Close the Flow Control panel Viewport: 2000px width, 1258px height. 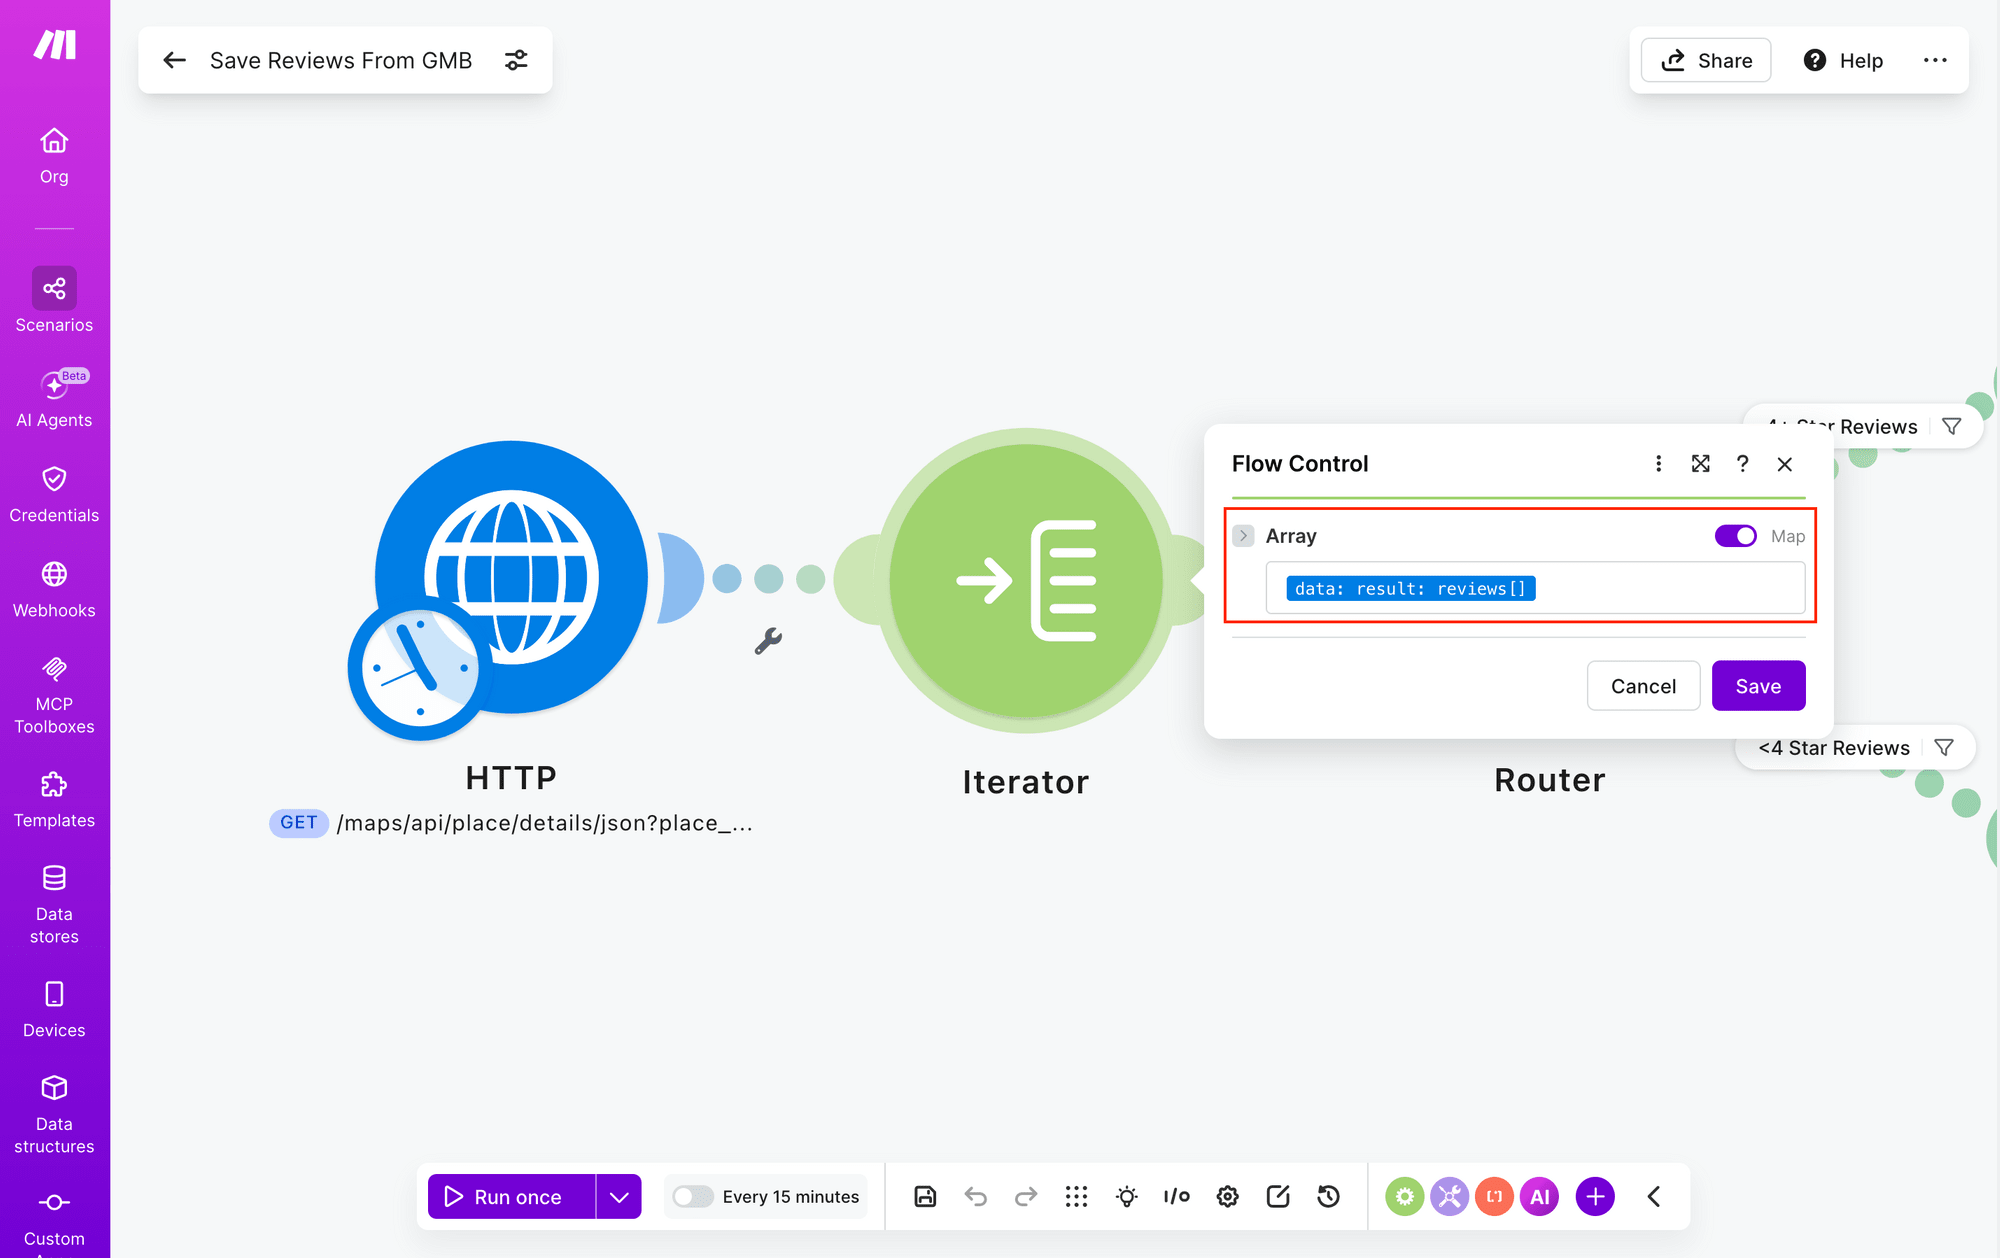click(x=1784, y=464)
